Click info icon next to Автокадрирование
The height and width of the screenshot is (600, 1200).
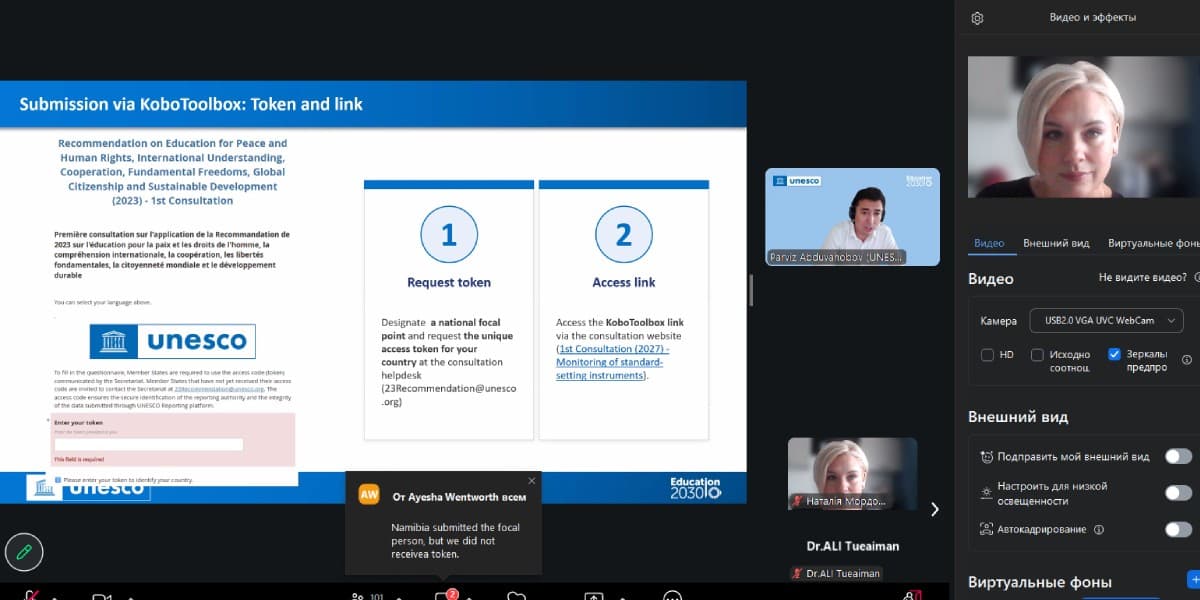[1099, 530]
